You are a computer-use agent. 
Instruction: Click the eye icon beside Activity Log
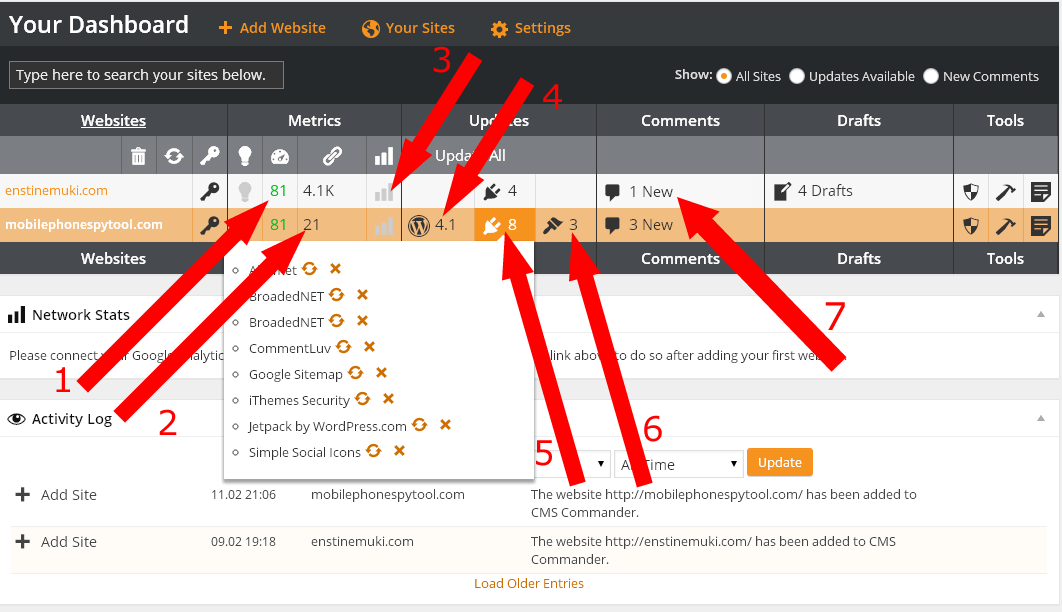click(16, 419)
